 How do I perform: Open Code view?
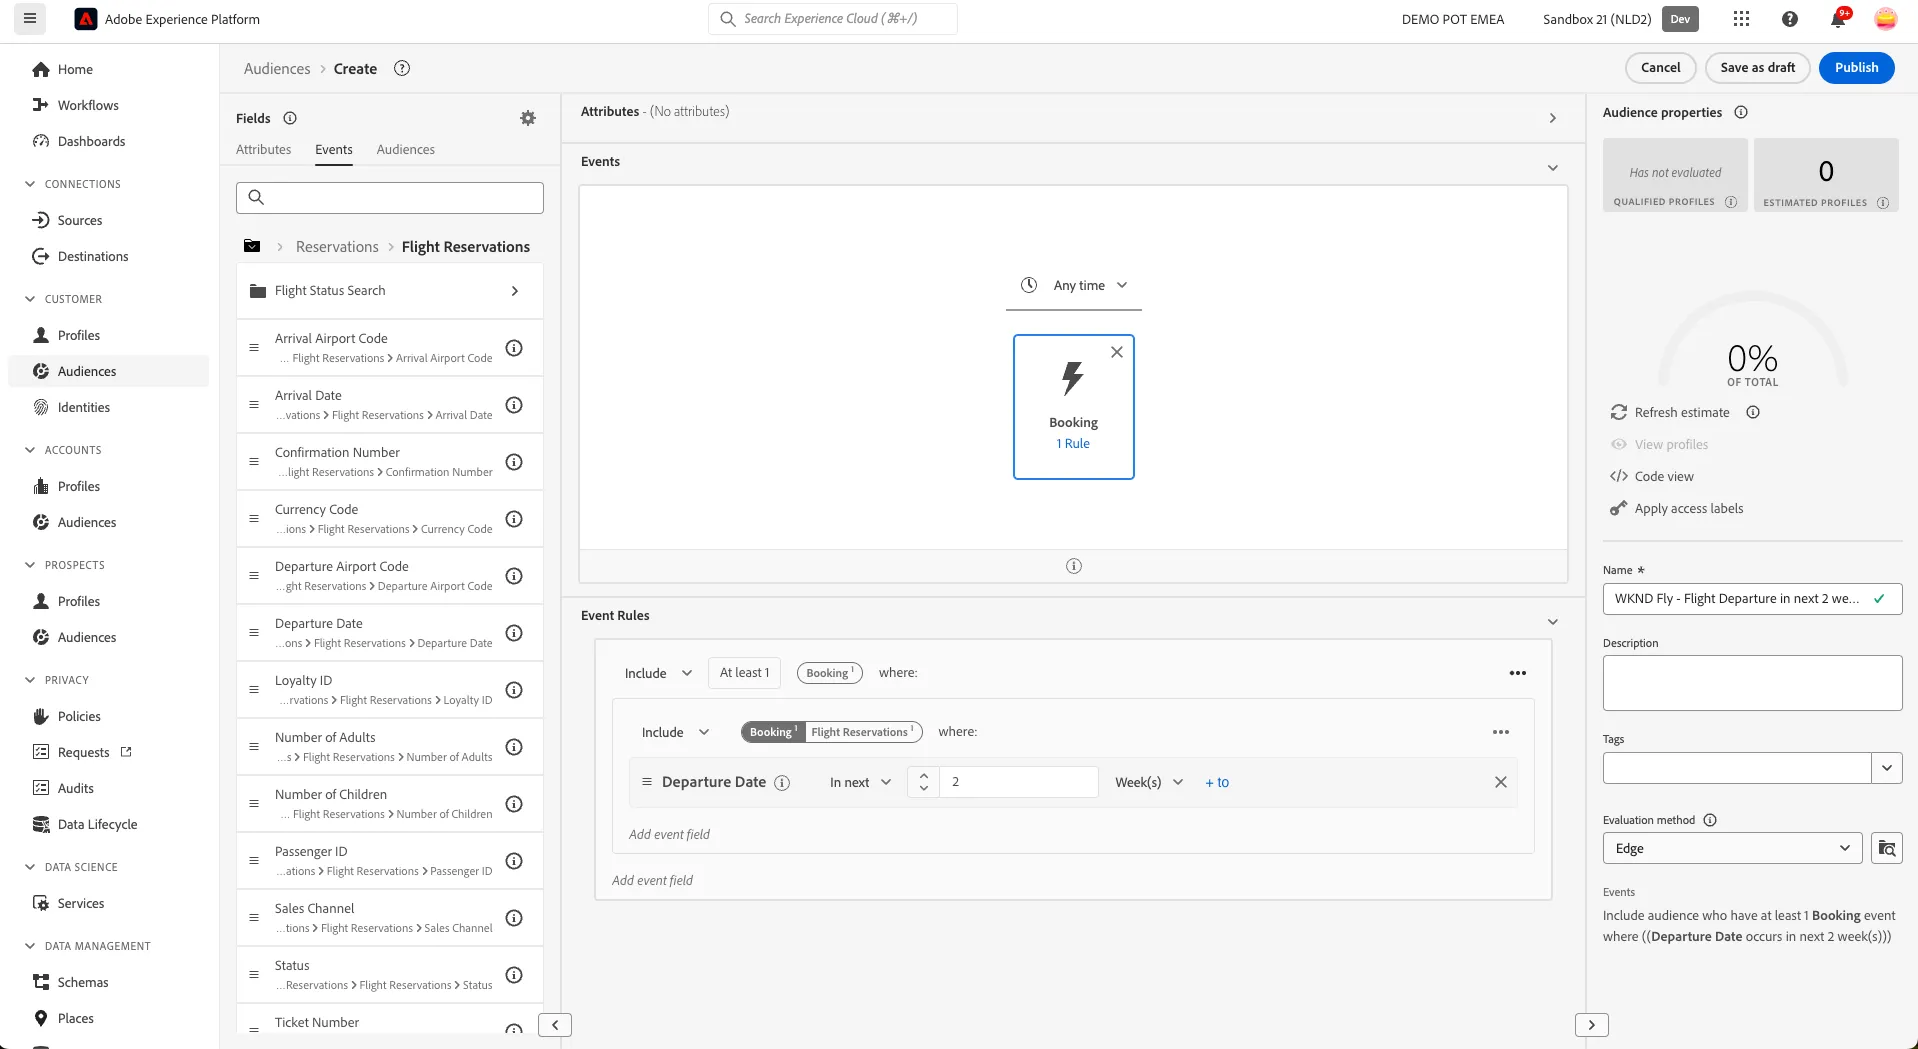pyautogui.click(x=1664, y=476)
